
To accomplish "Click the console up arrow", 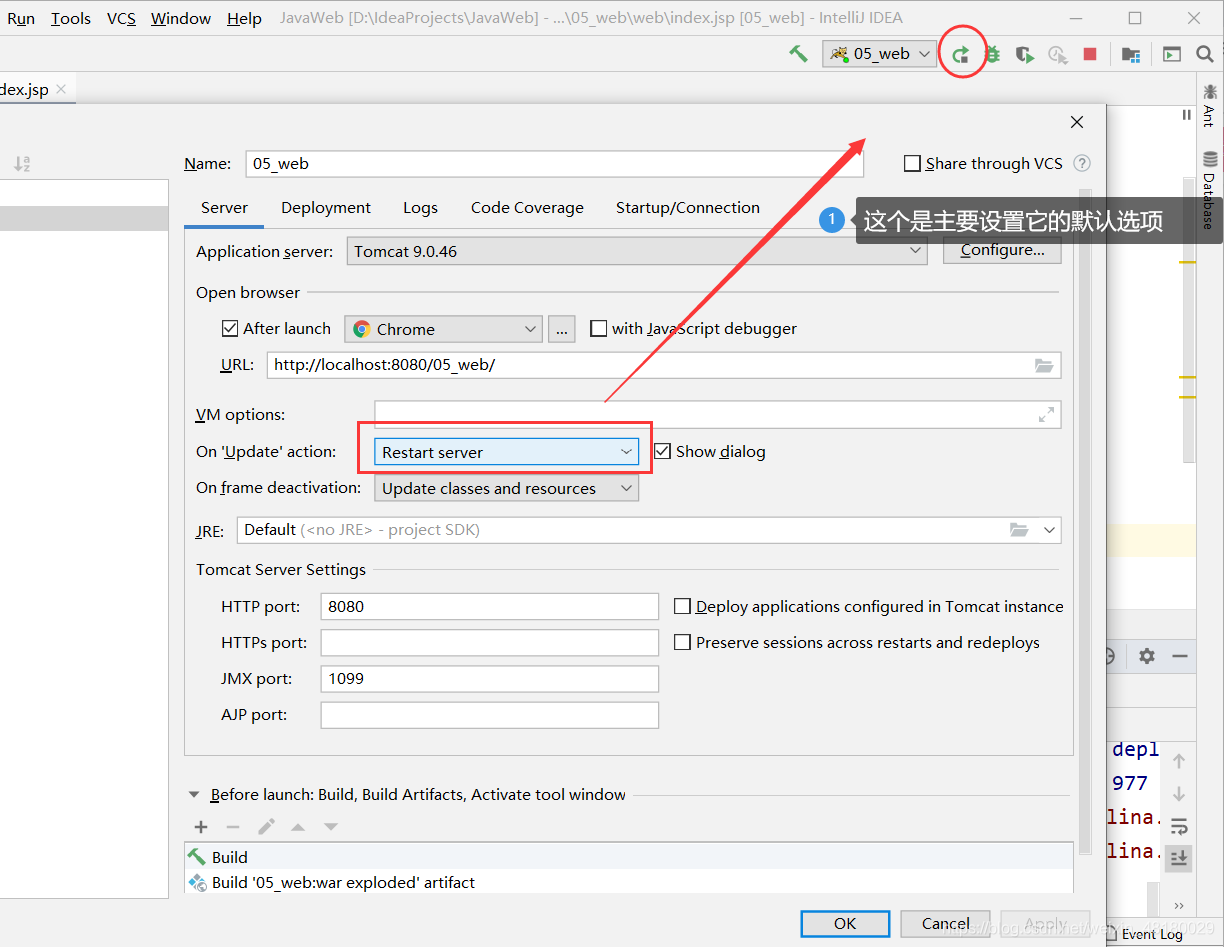I will pos(1179,762).
